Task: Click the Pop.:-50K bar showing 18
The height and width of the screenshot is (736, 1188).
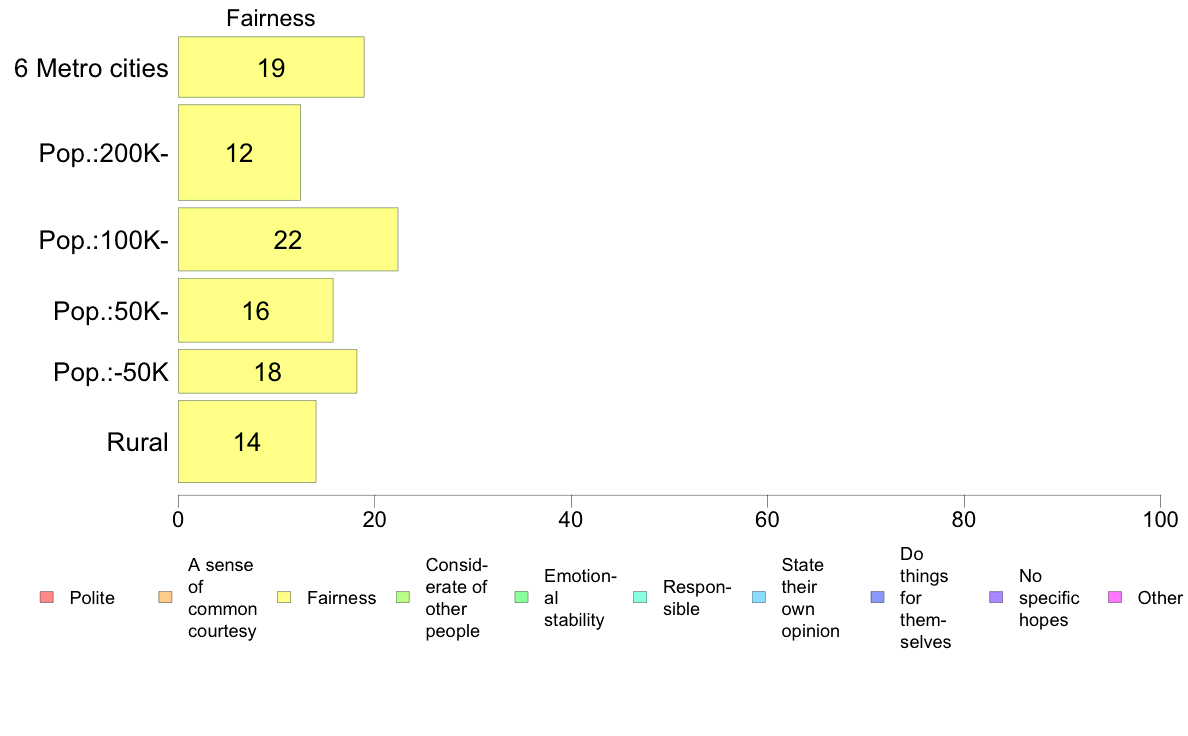Action: [267, 371]
